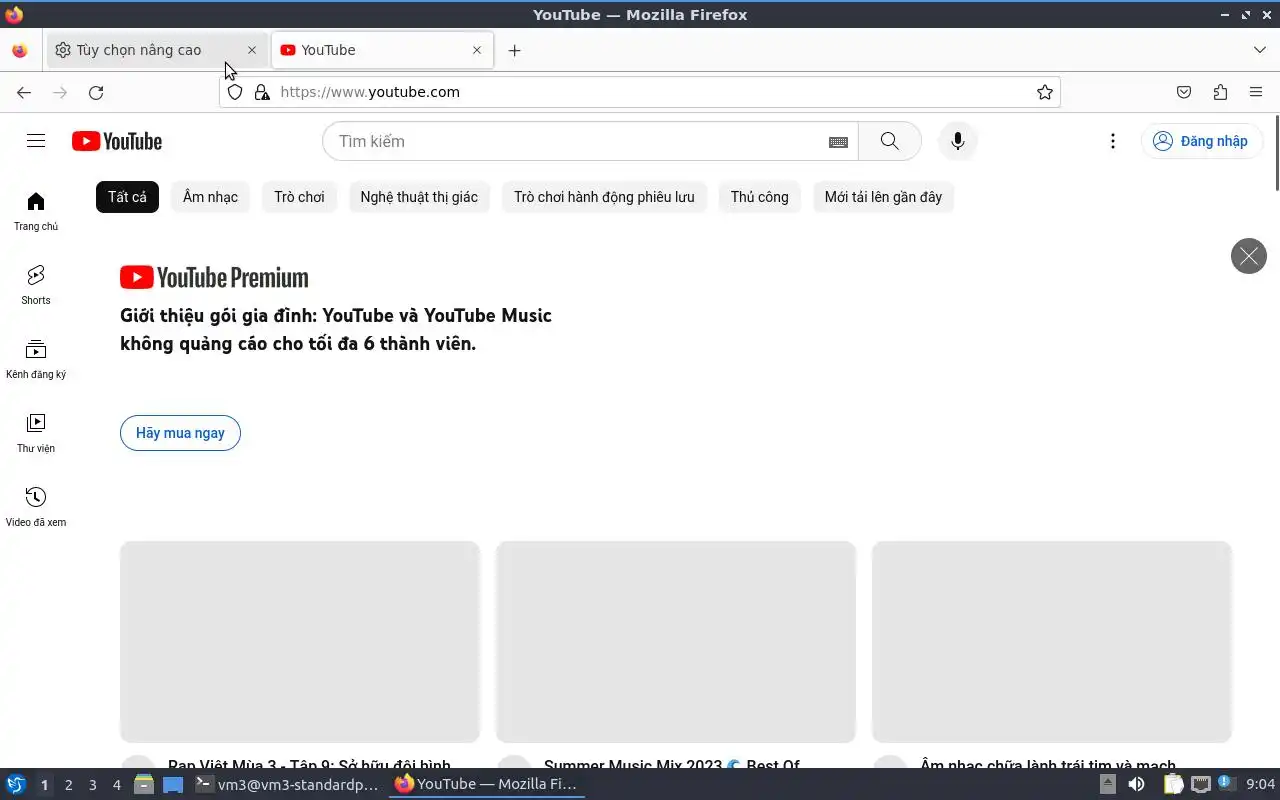Open Firefox View pinned icon
1280x800 pixels.
click(20, 50)
